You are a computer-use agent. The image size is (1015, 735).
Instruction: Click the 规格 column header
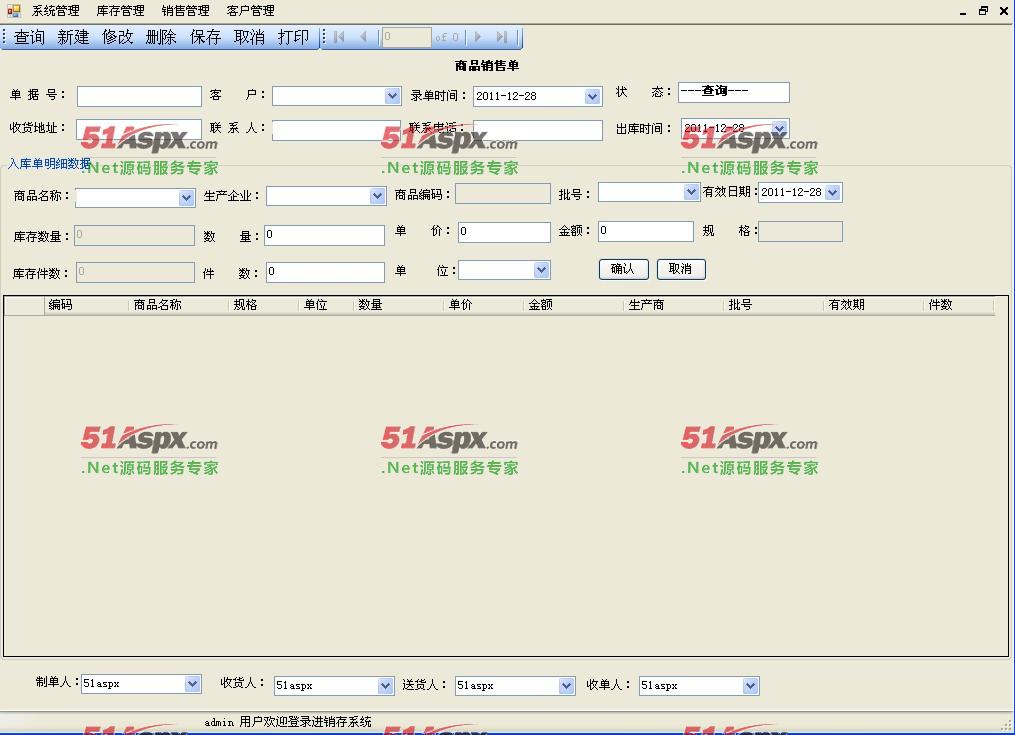point(265,305)
